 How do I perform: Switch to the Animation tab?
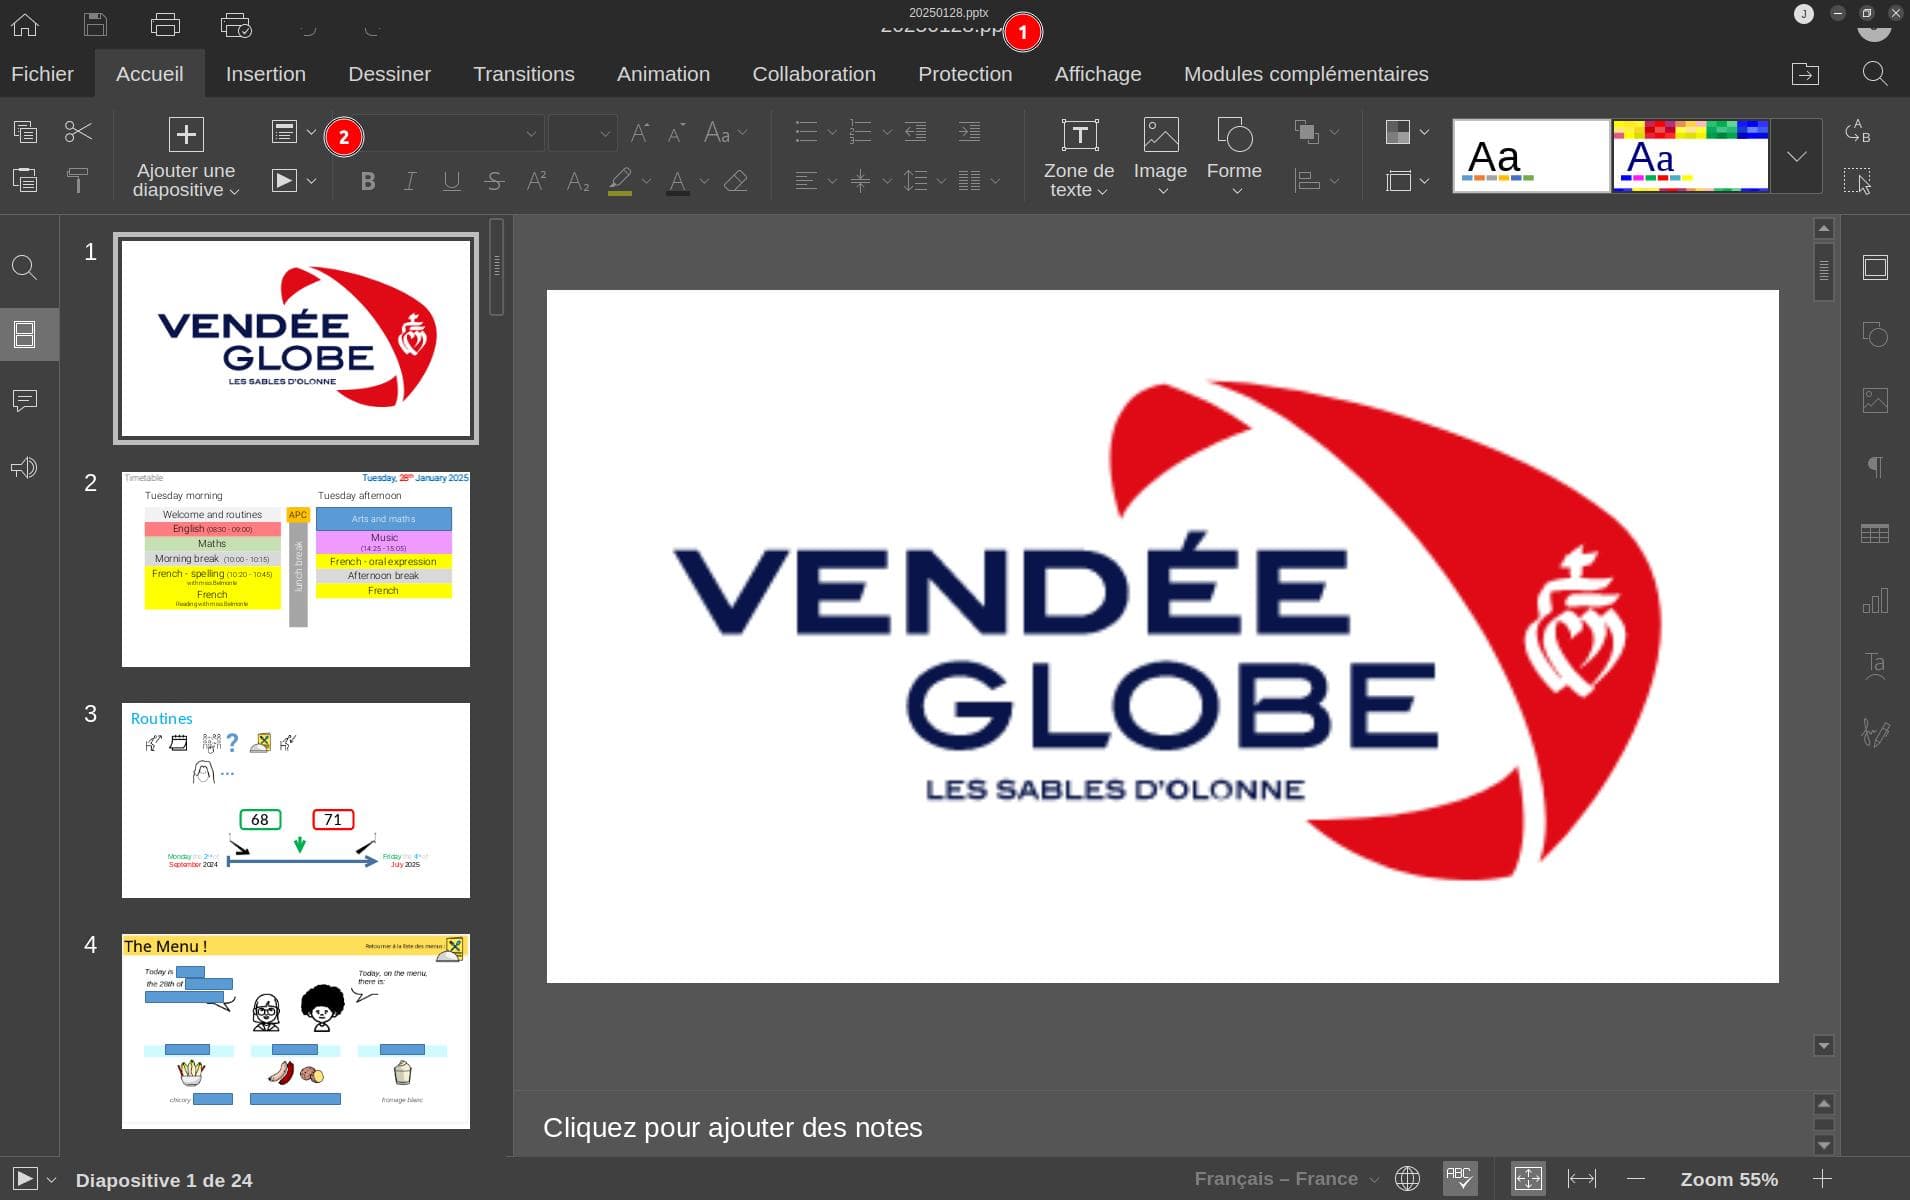point(663,74)
